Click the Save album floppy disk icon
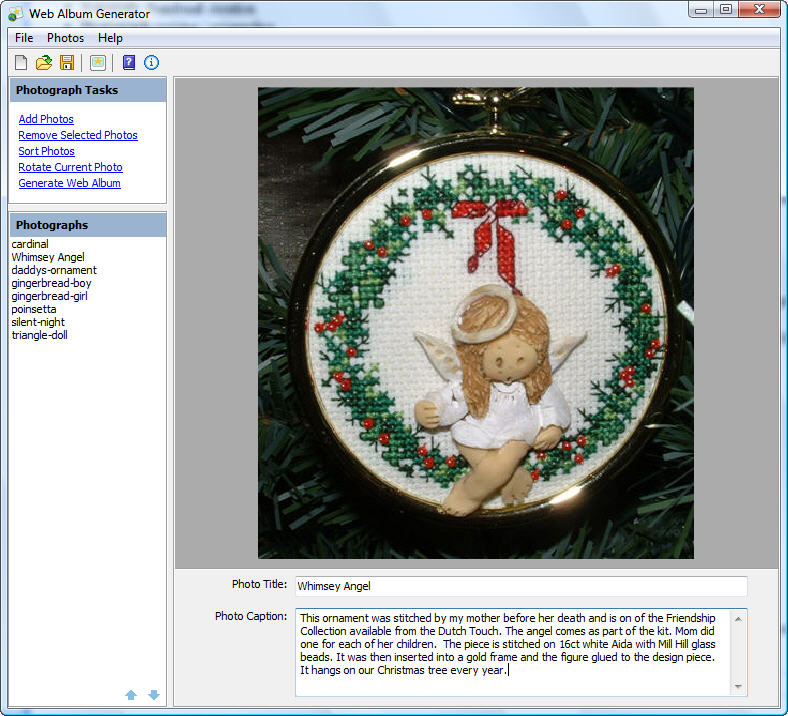The width and height of the screenshot is (788, 716). click(x=67, y=62)
